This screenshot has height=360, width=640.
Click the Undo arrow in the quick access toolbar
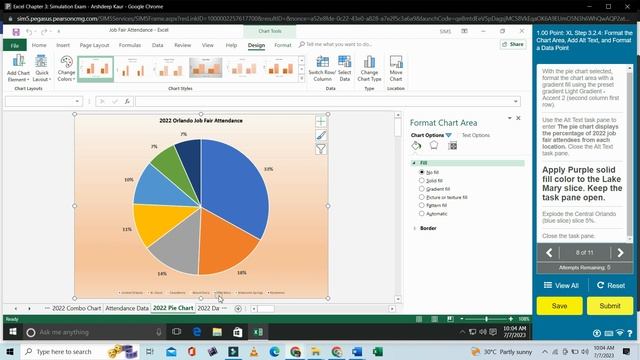(29, 32)
